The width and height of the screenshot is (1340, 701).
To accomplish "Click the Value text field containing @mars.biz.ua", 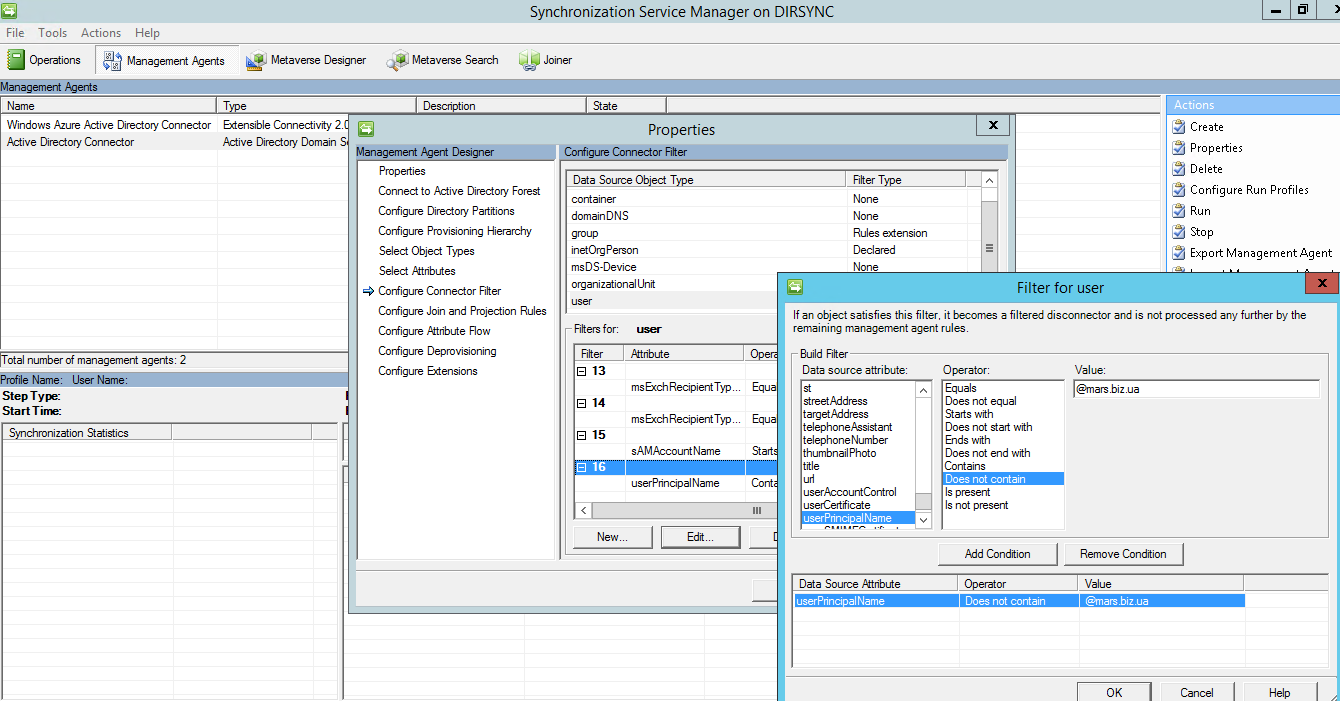I will [x=1196, y=389].
